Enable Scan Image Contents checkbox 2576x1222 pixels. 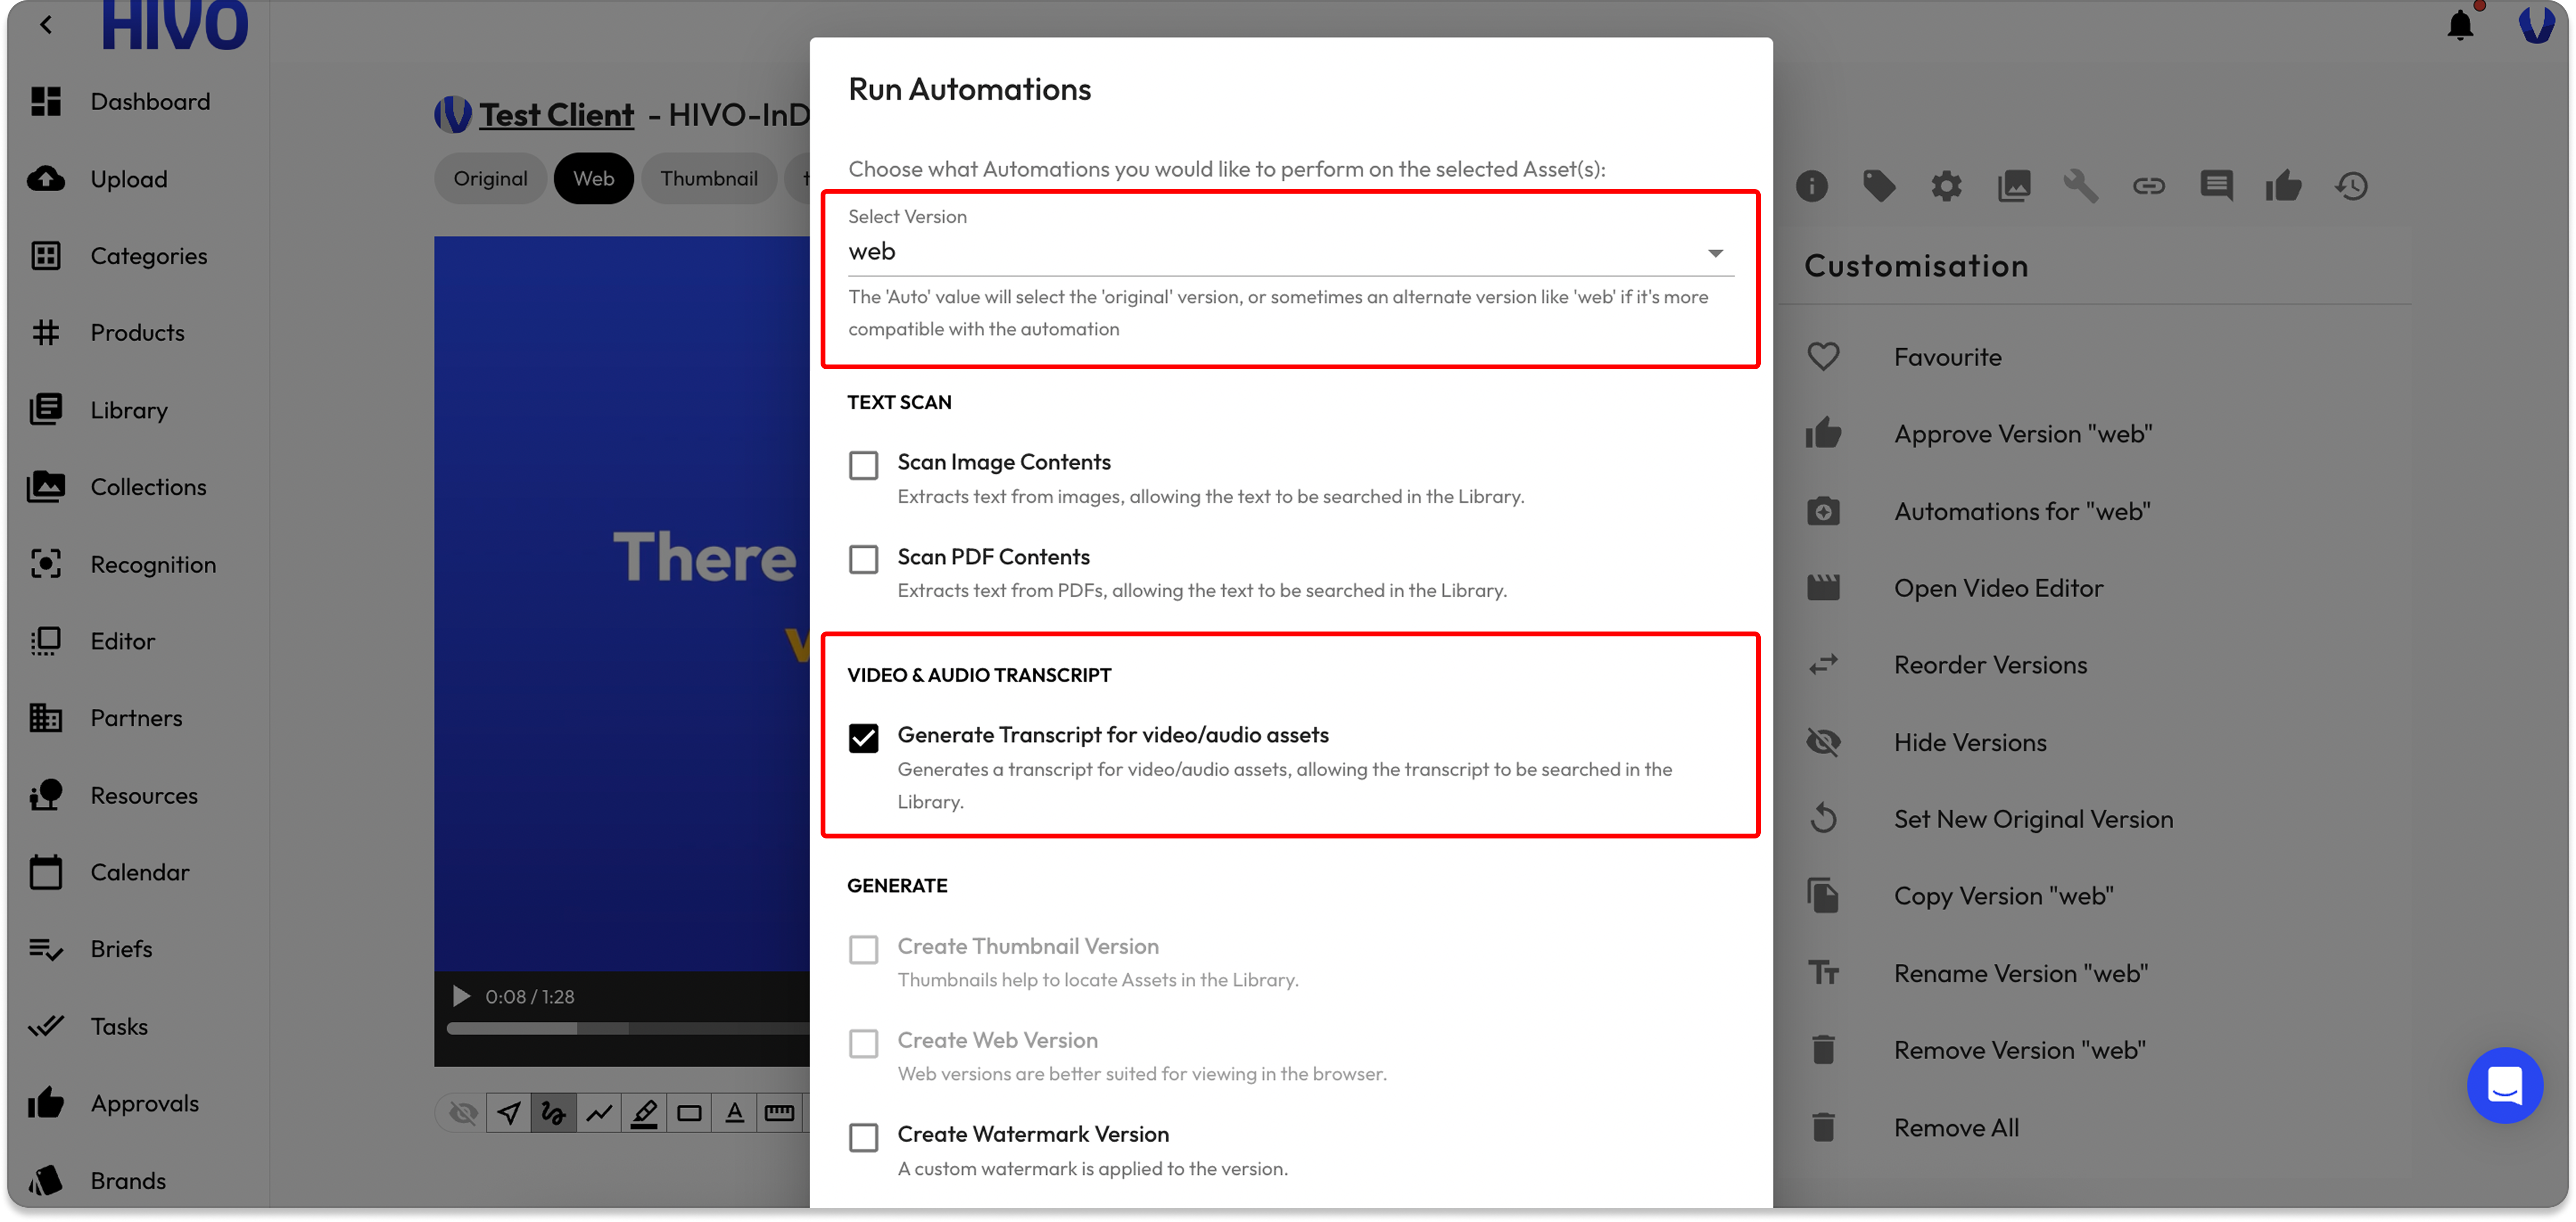pos(863,465)
